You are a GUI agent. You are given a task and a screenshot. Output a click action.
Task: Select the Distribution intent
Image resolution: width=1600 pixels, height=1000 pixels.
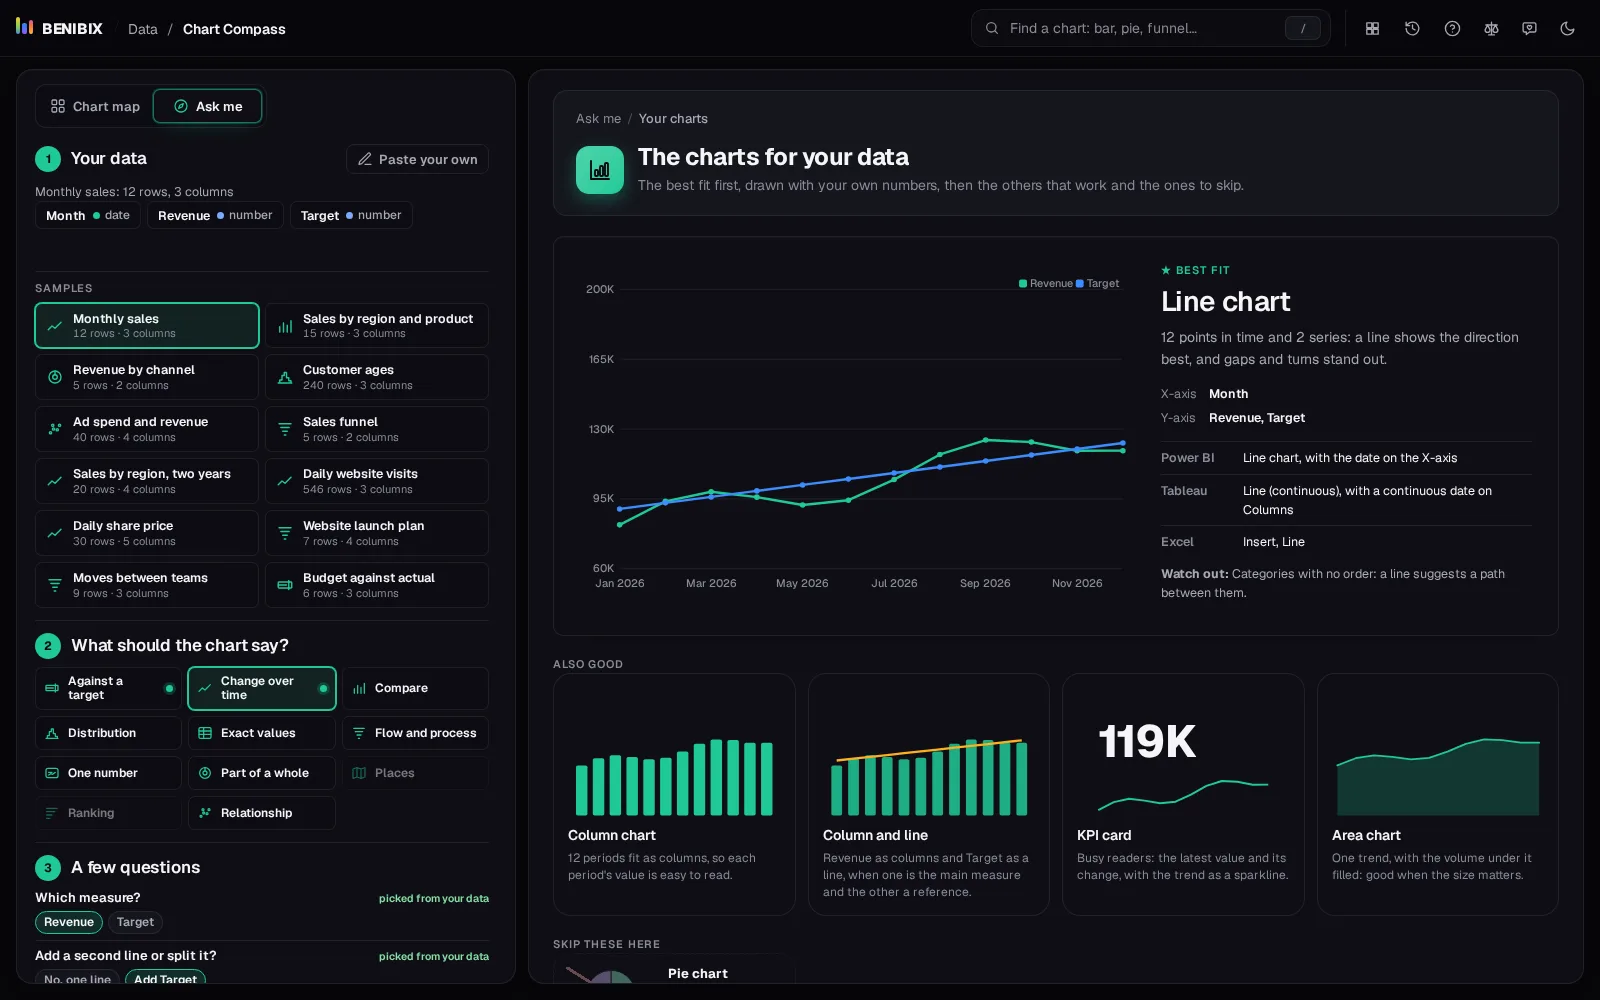click(x=108, y=733)
